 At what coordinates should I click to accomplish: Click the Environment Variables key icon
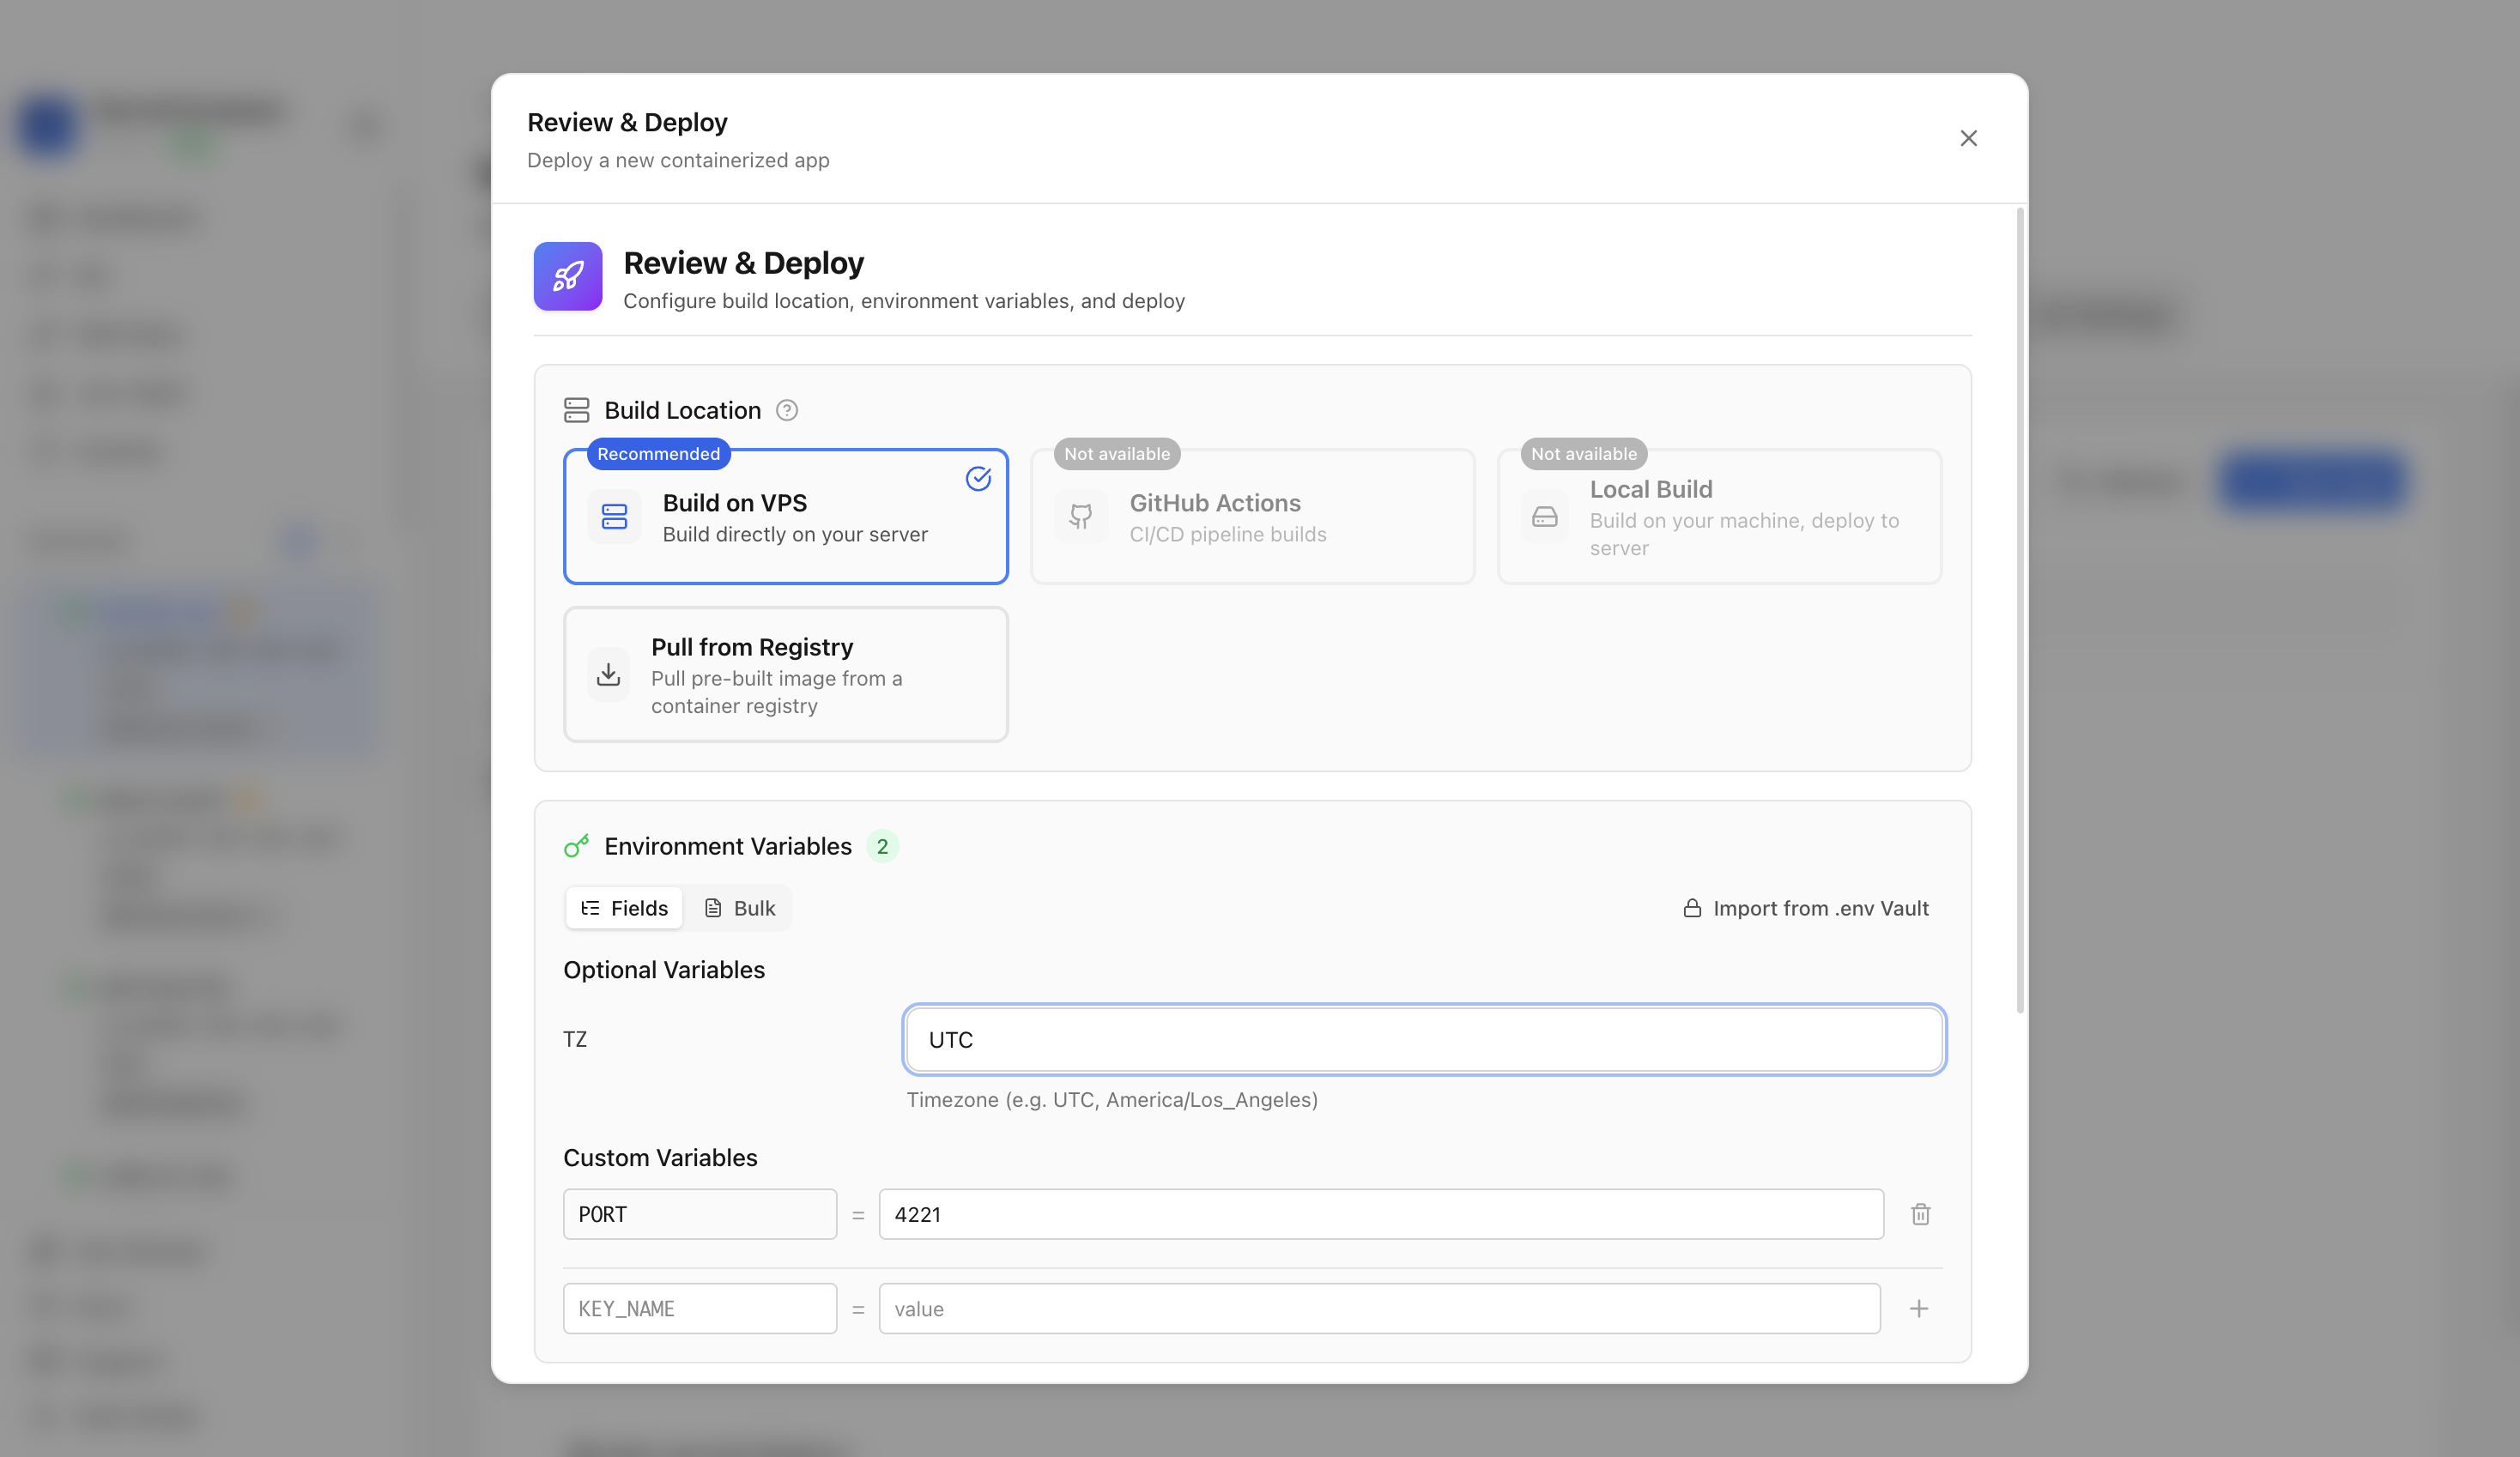577,846
